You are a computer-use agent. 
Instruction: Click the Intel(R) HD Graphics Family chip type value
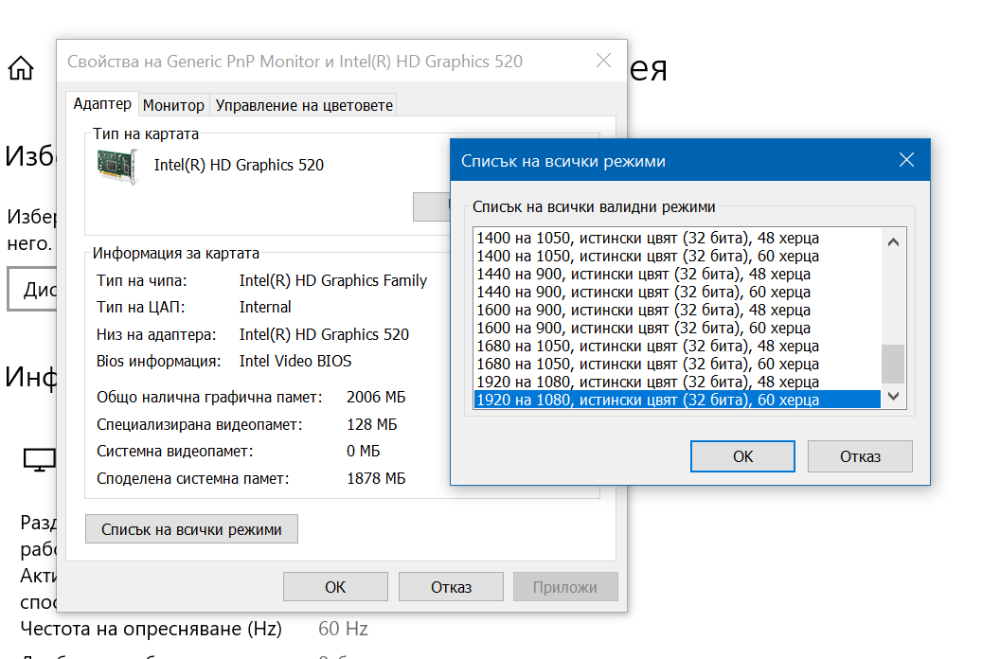click(x=333, y=280)
